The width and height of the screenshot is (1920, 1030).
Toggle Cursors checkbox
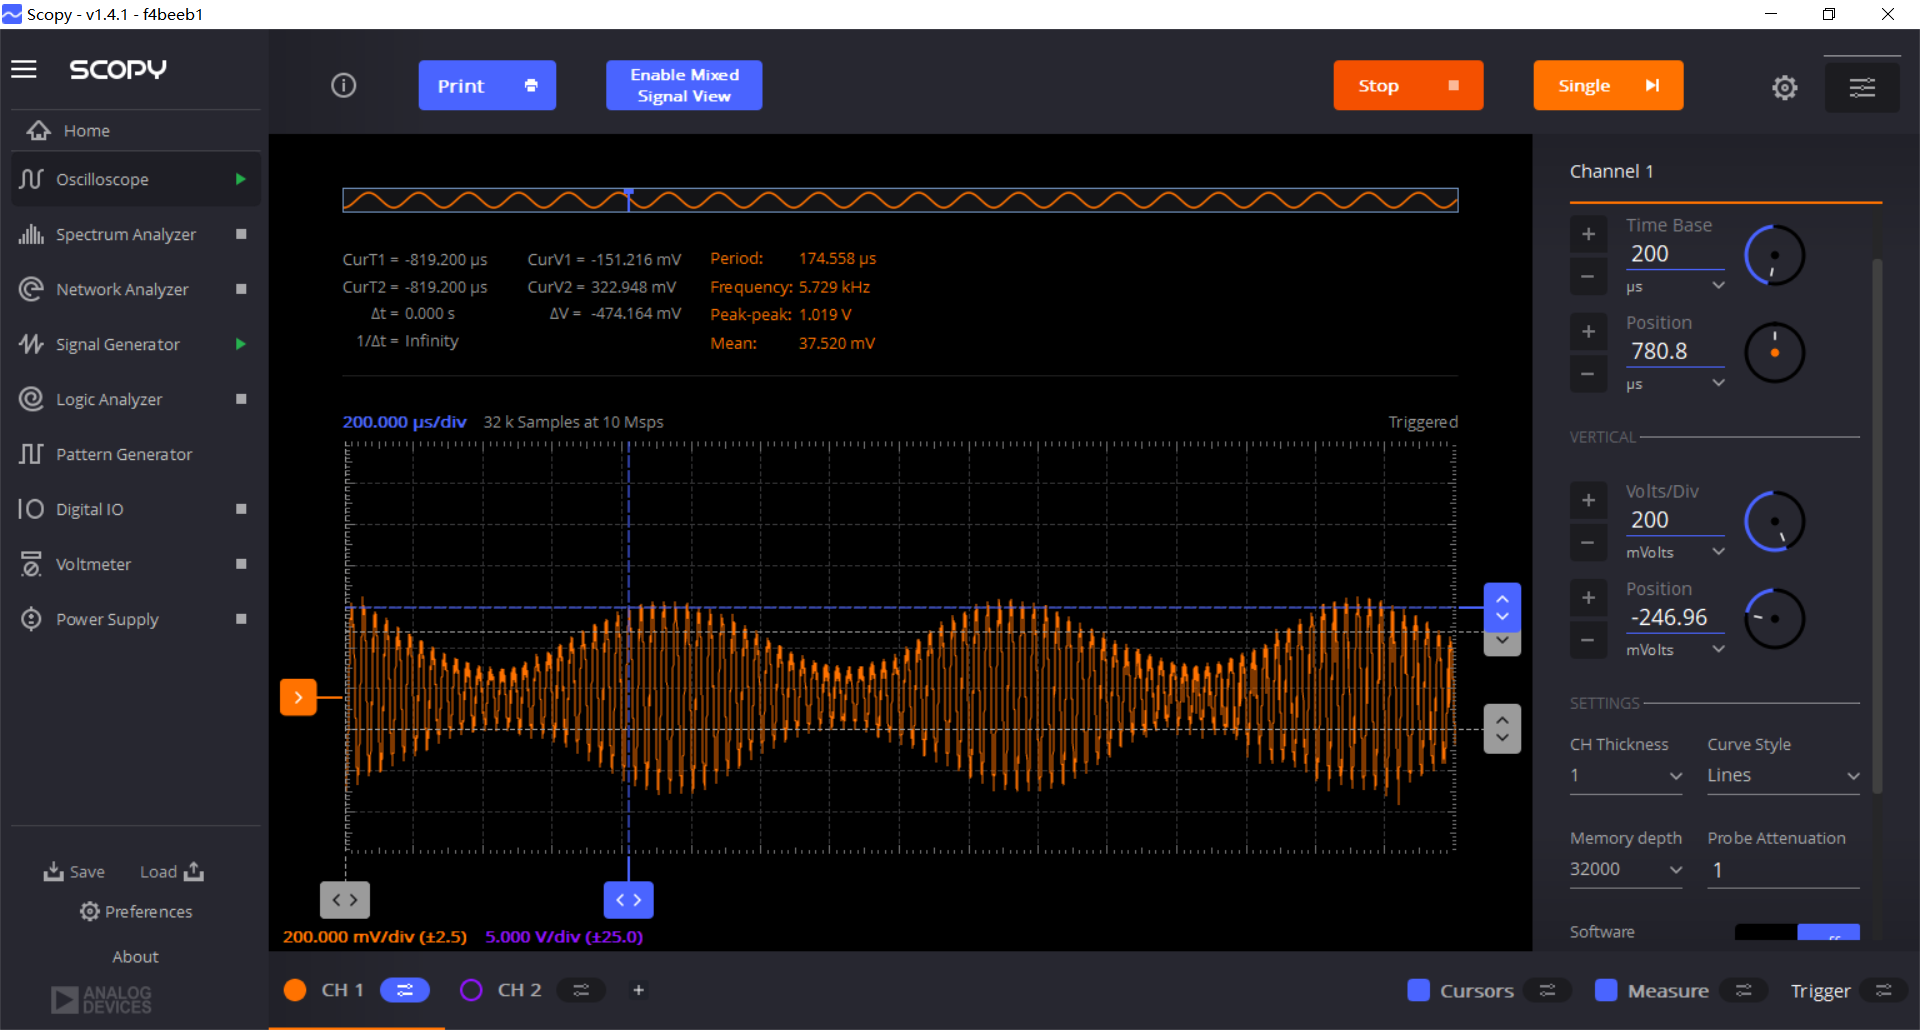click(x=1418, y=990)
